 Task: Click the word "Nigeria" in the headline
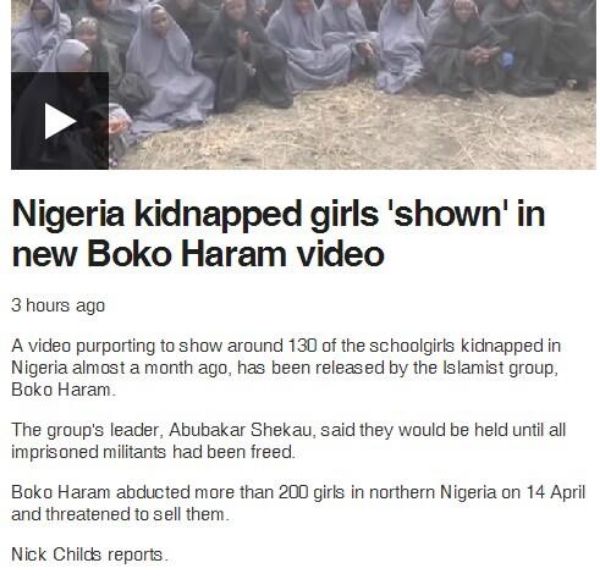(68, 215)
